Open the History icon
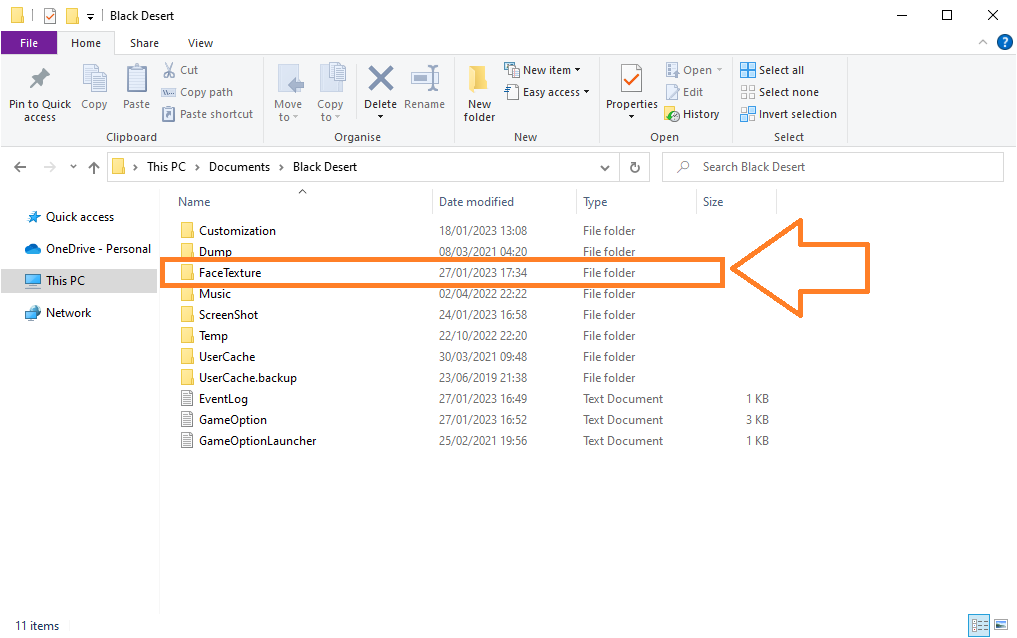This screenshot has height=638, width=1017. pyautogui.click(x=673, y=114)
